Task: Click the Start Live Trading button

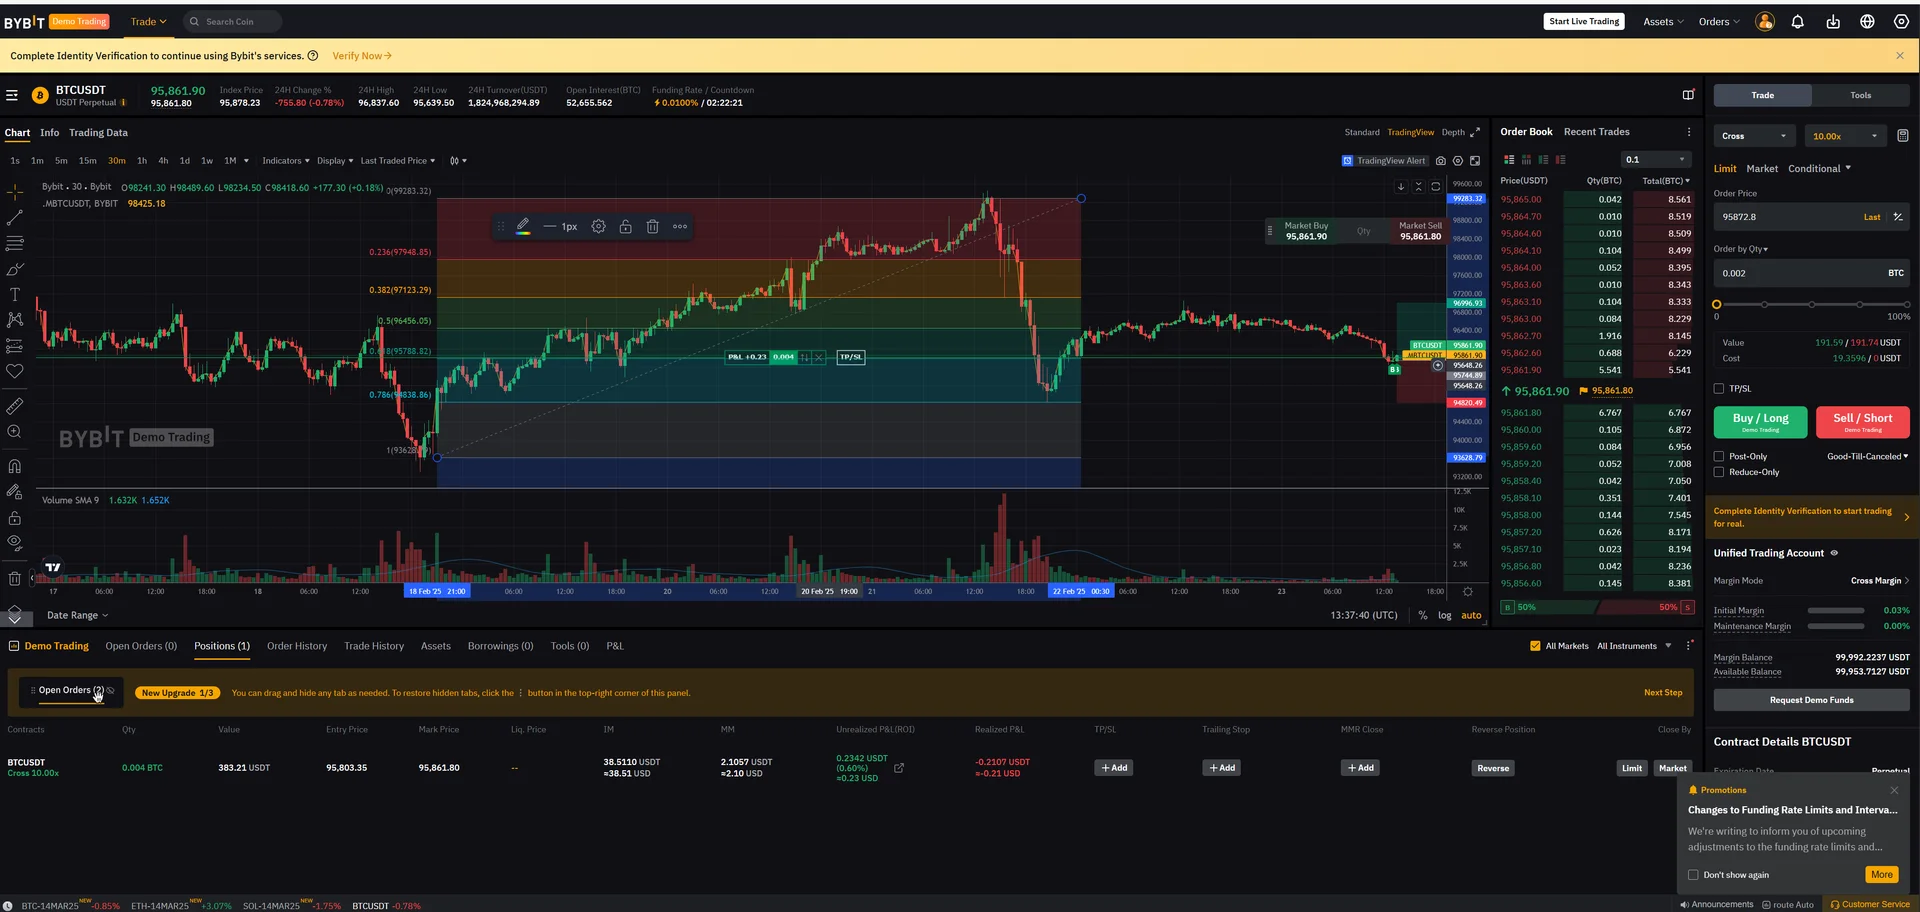Action: (x=1584, y=21)
